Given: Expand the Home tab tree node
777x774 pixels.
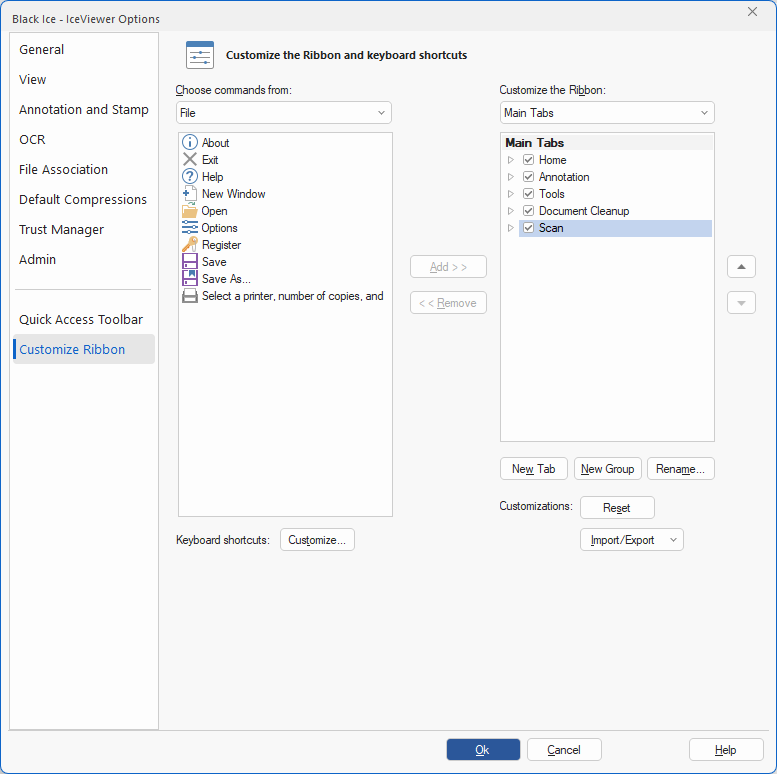Looking at the screenshot, I should [x=510, y=160].
